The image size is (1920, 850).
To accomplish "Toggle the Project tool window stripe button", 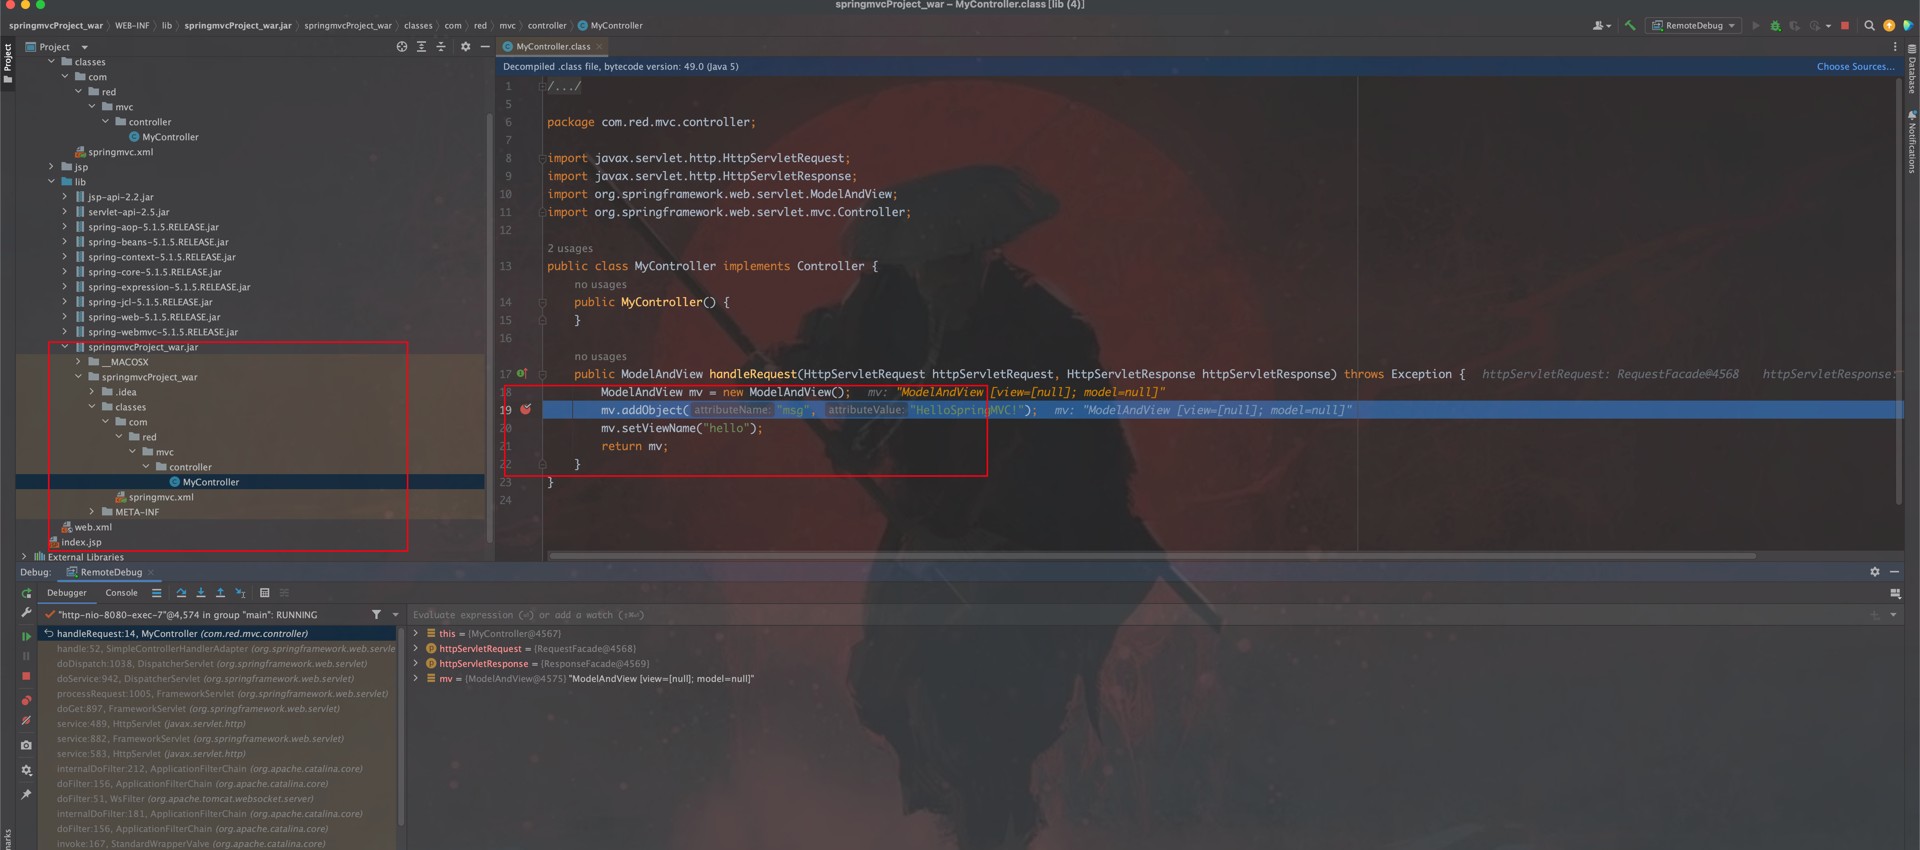I will 7,63.
